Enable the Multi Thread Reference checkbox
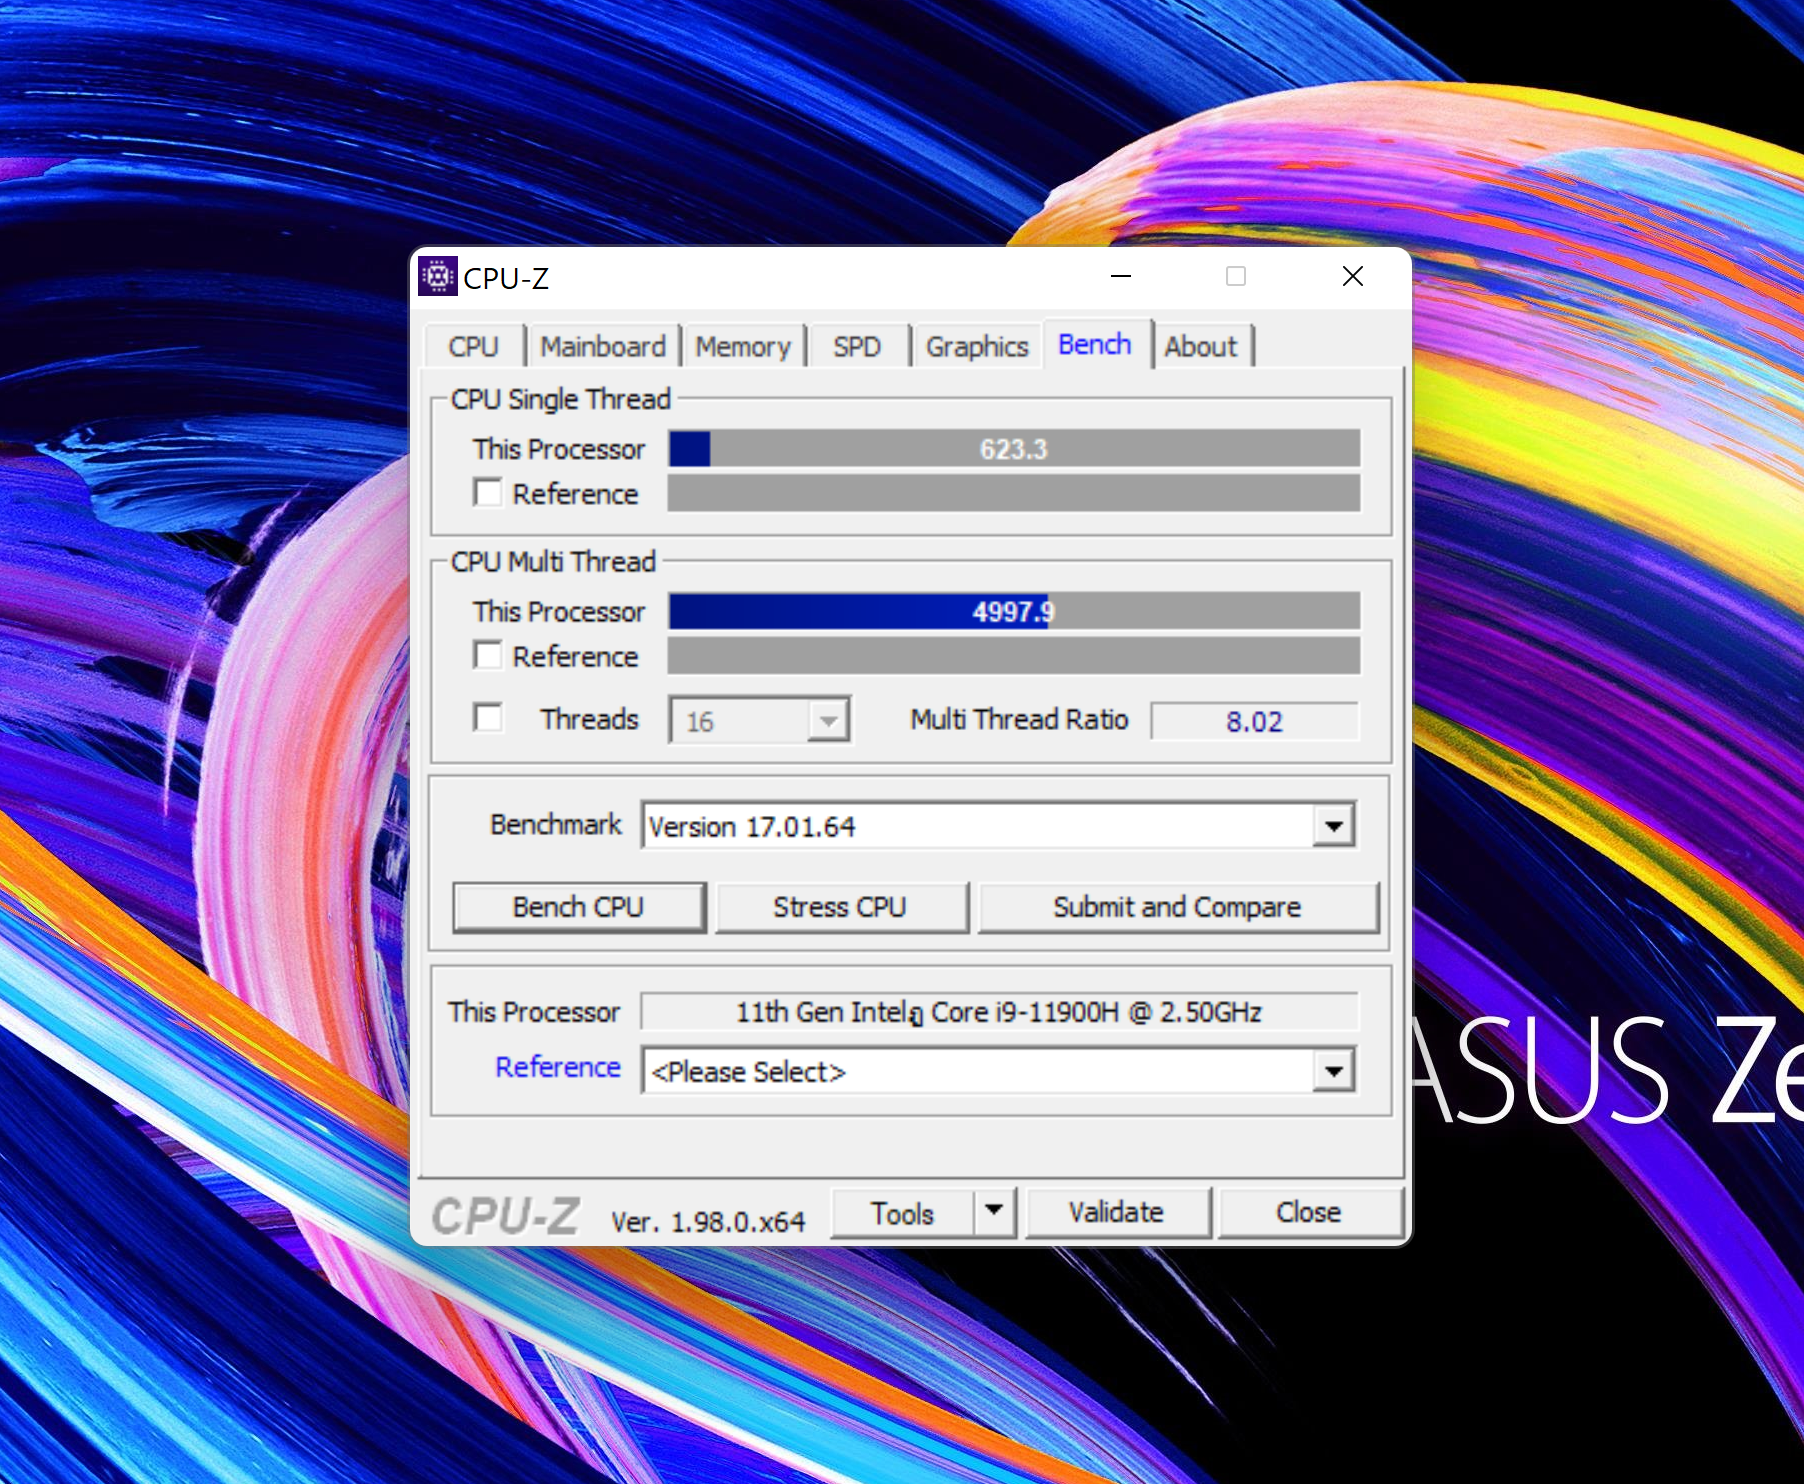The image size is (1804, 1484). [x=487, y=655]
